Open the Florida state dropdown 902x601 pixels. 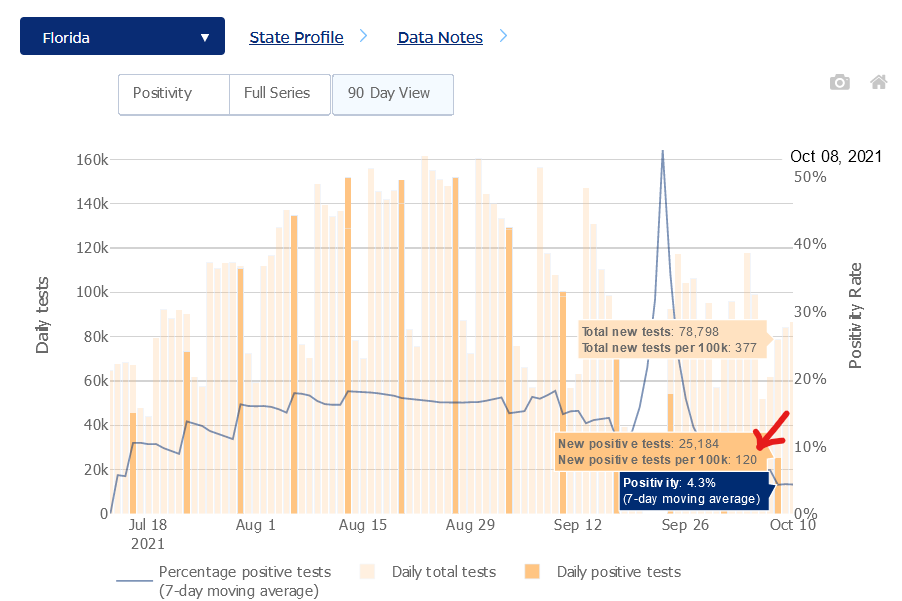pyautogui.click(x=122, y=37)
